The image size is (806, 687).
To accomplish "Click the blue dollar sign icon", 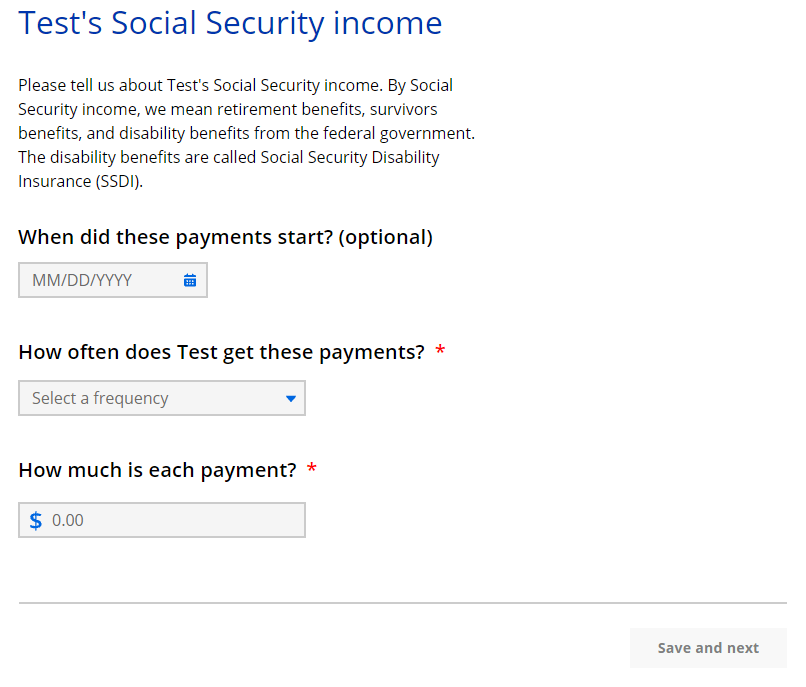I will tap(36, 521).
